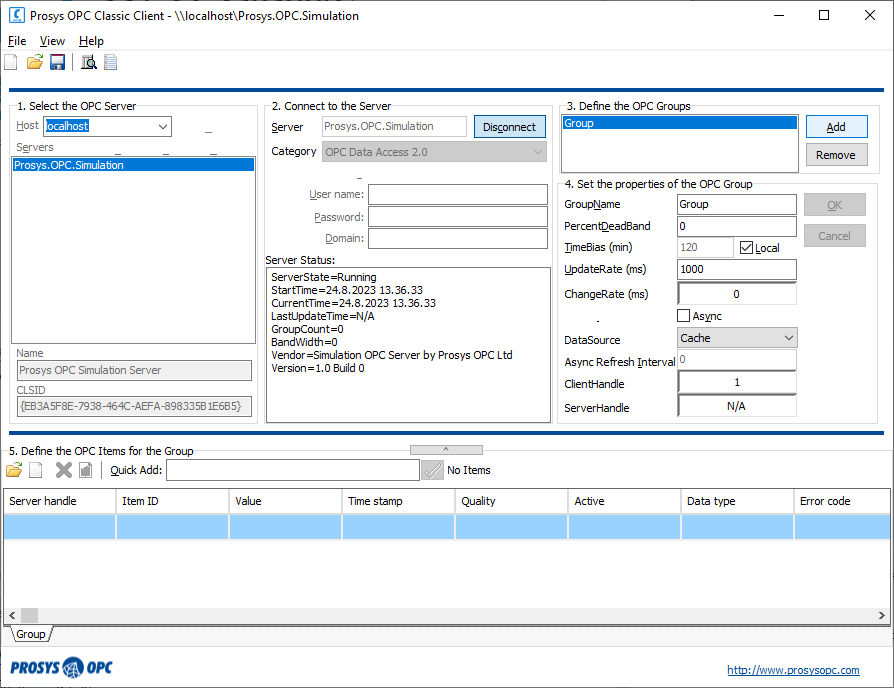Click the Version=1.0 Build 0 status line
Viewport: 894px width, 688px height.
coord(318,368)
